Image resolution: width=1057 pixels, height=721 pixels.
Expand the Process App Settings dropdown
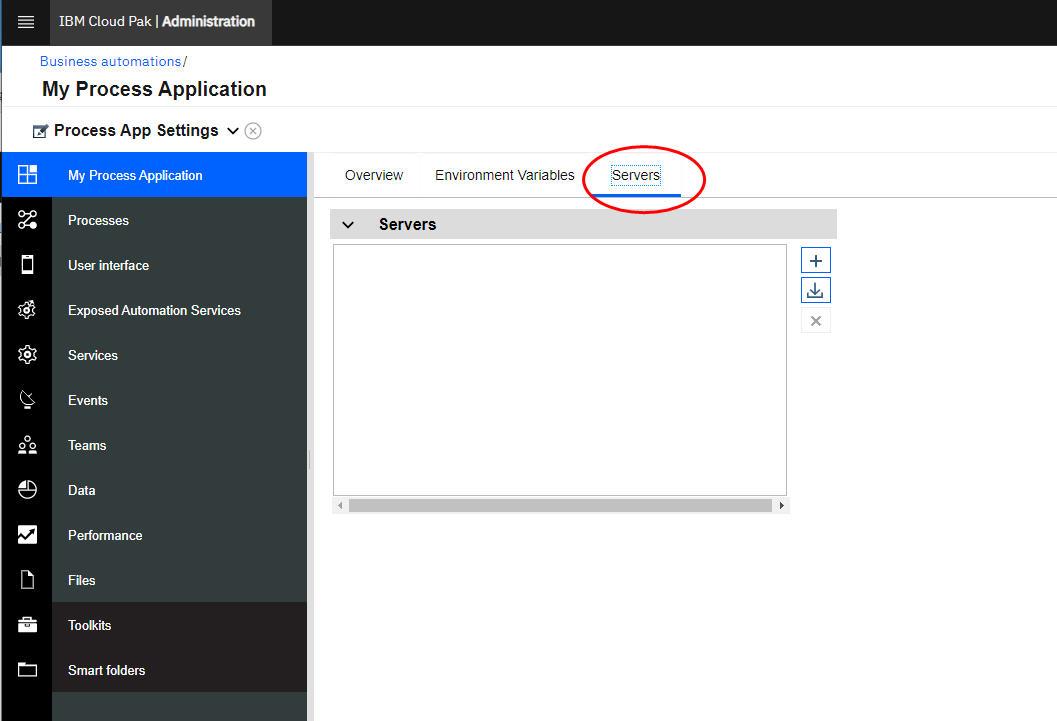234,130
